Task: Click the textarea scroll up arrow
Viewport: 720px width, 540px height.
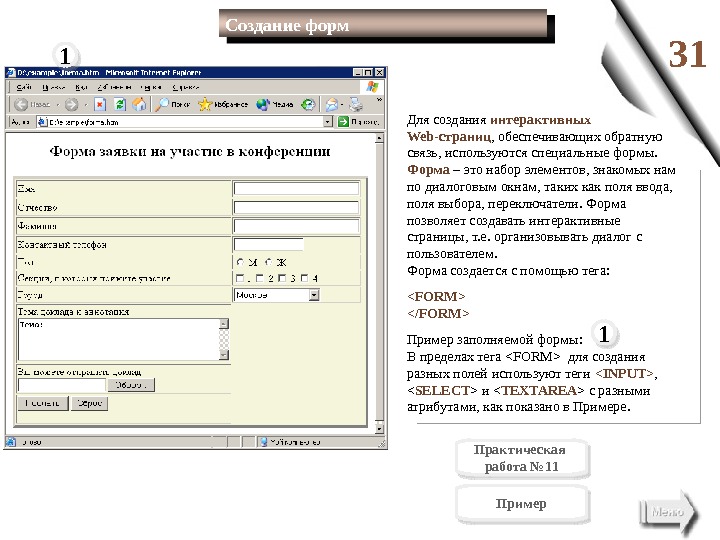Action: point(224,324)
